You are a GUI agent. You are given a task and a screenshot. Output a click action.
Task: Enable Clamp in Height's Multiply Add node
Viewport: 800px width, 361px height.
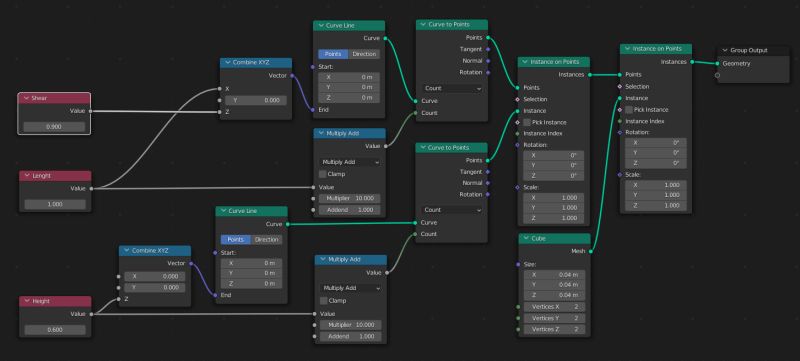(323, 301)
